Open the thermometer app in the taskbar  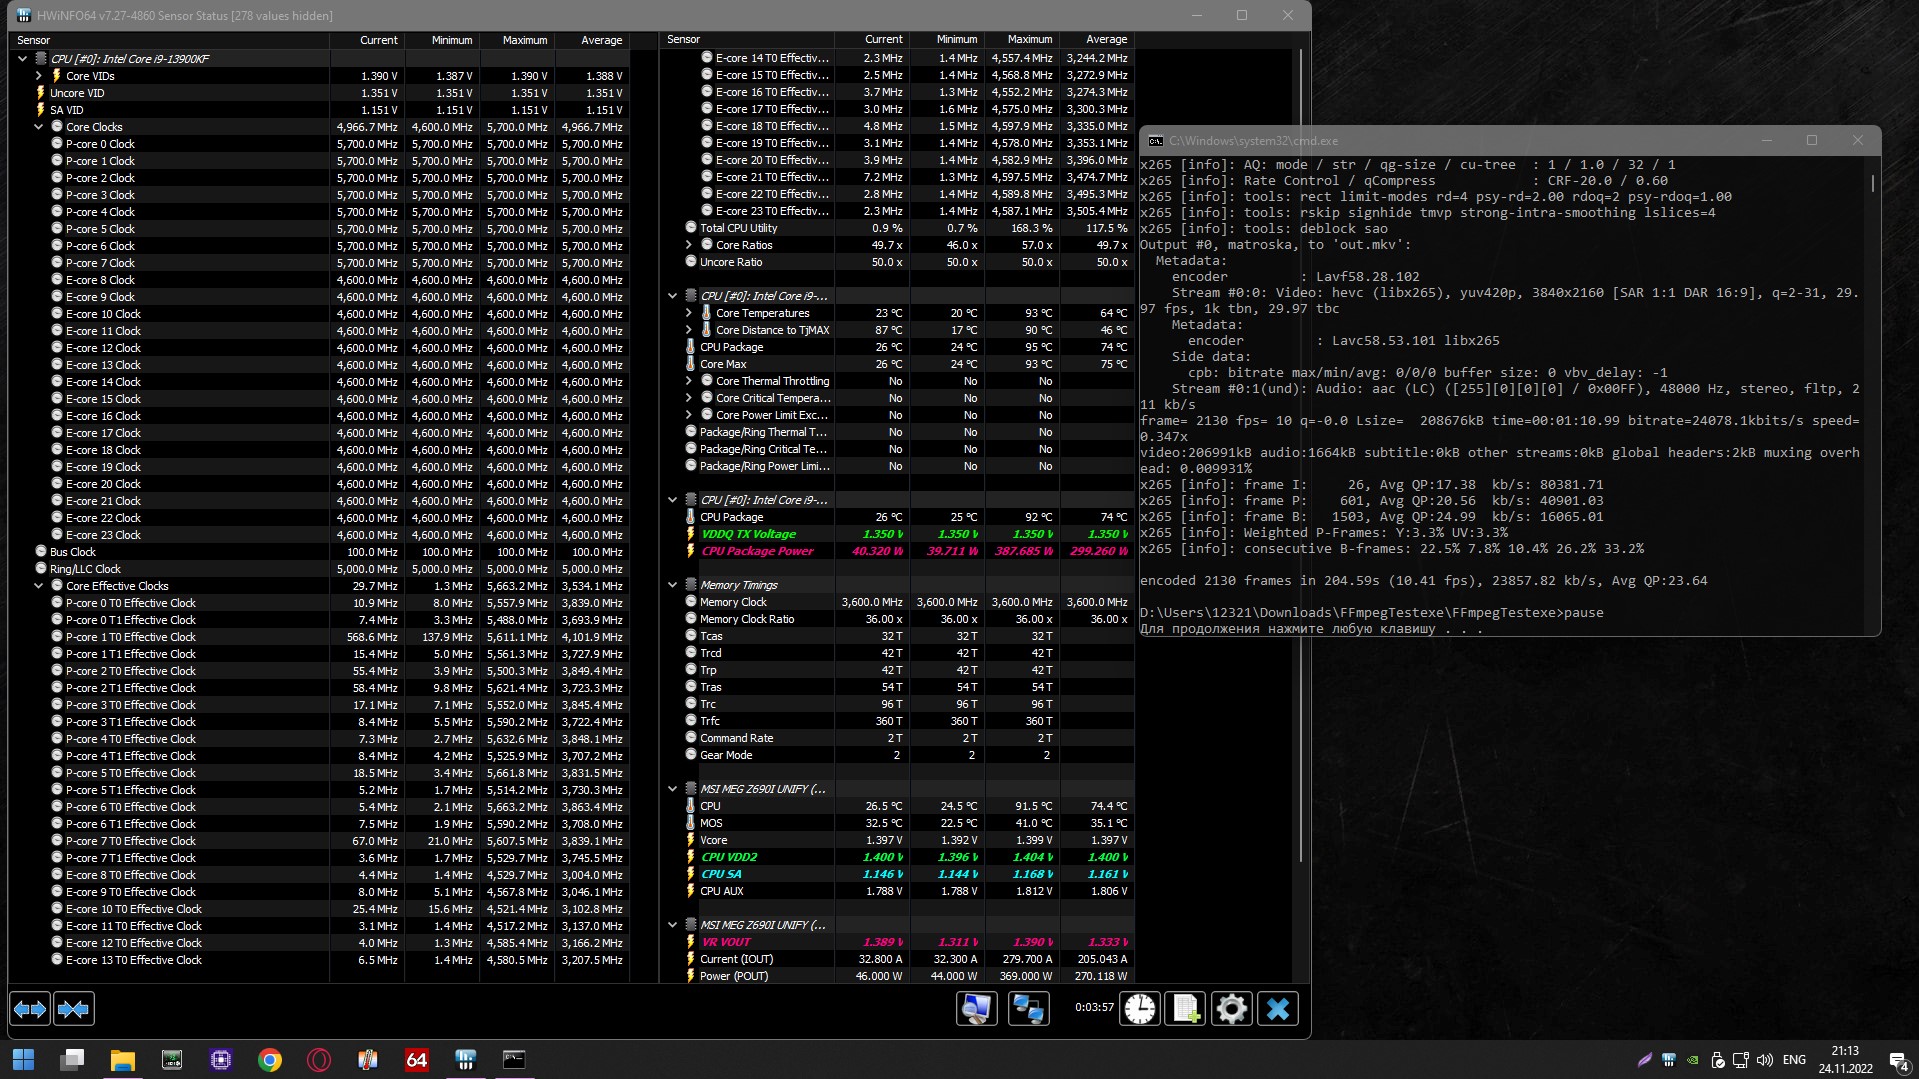pos(368,1060)
